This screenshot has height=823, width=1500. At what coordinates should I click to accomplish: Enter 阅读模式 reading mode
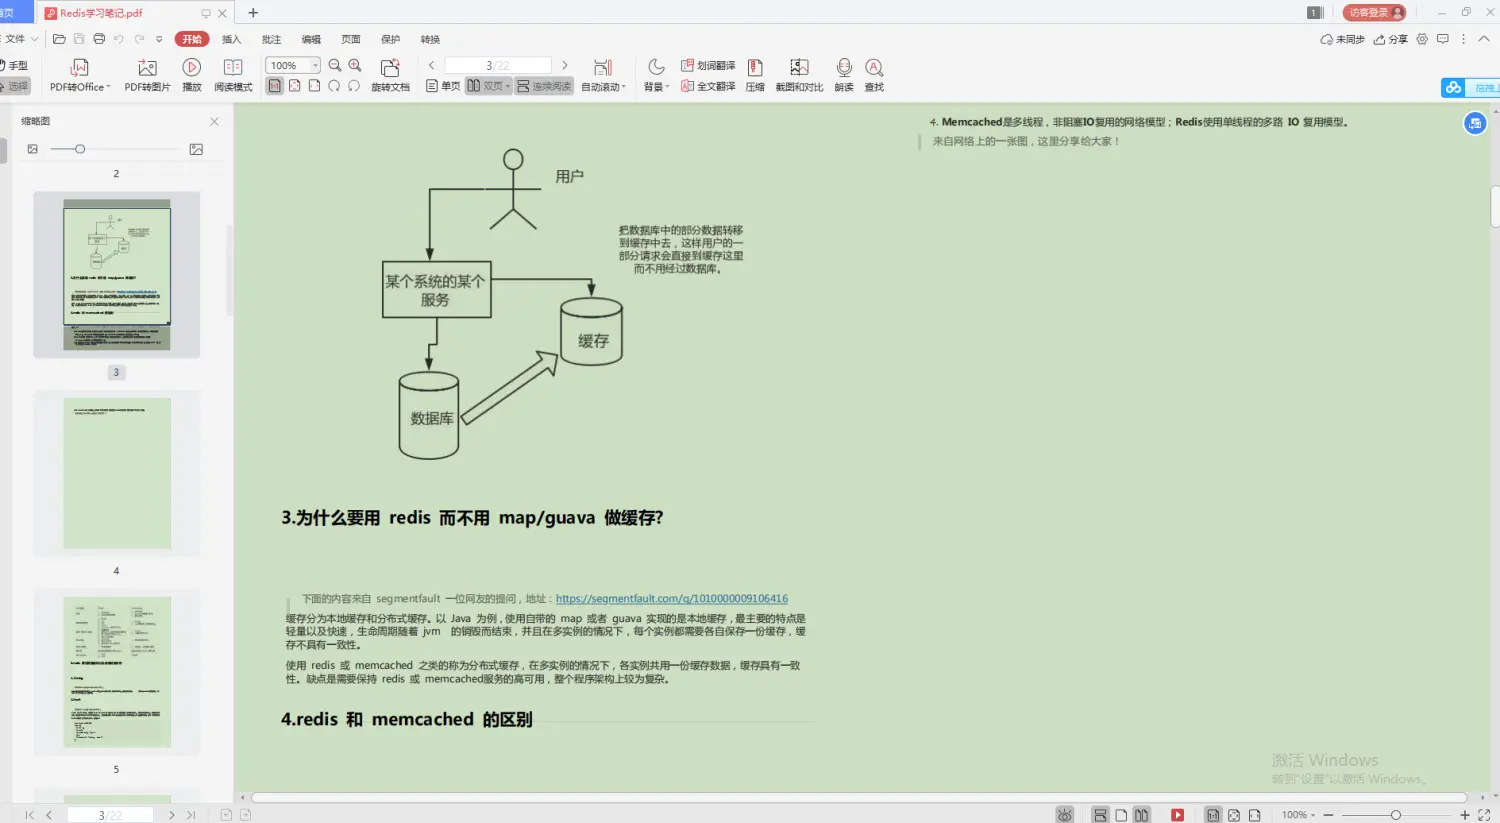pos(232,74)
